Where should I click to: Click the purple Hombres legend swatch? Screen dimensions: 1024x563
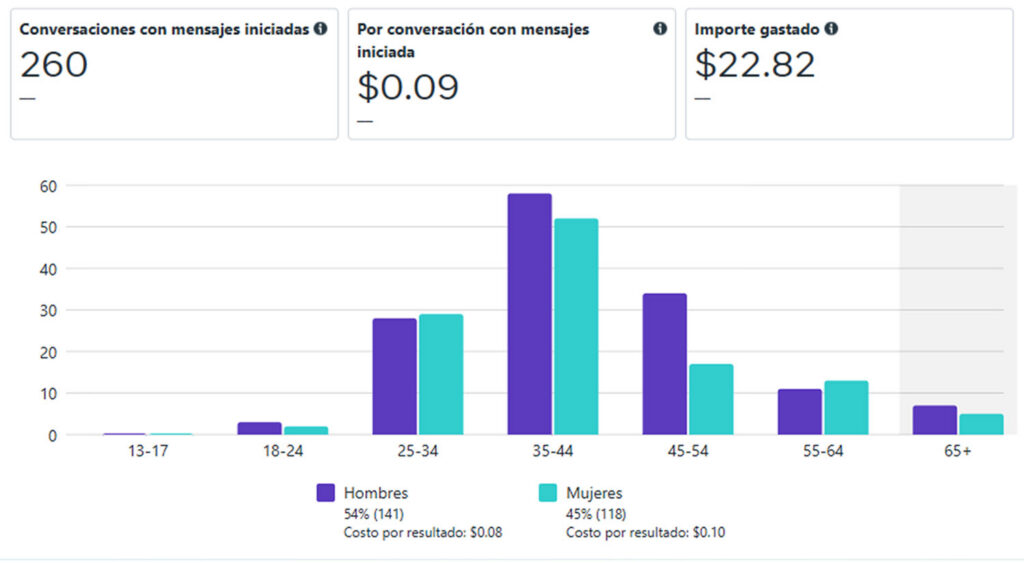(325, 492)
